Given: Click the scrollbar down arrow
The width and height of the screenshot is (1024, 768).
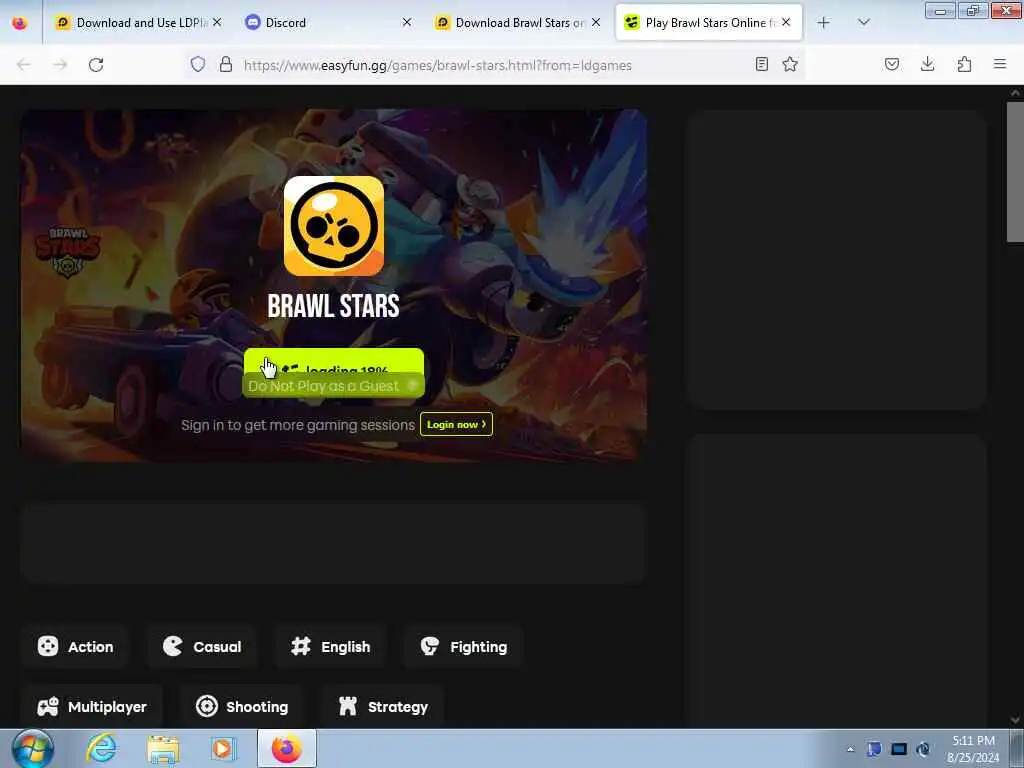Looking at the screenshot, I should (1015, 720).
